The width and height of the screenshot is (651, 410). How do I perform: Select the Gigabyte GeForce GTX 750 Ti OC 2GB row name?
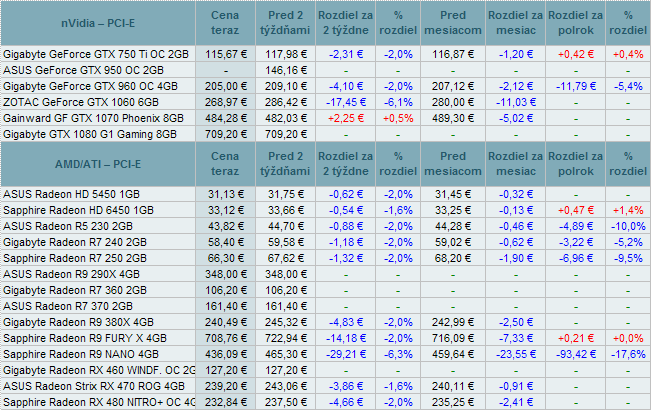96,54
